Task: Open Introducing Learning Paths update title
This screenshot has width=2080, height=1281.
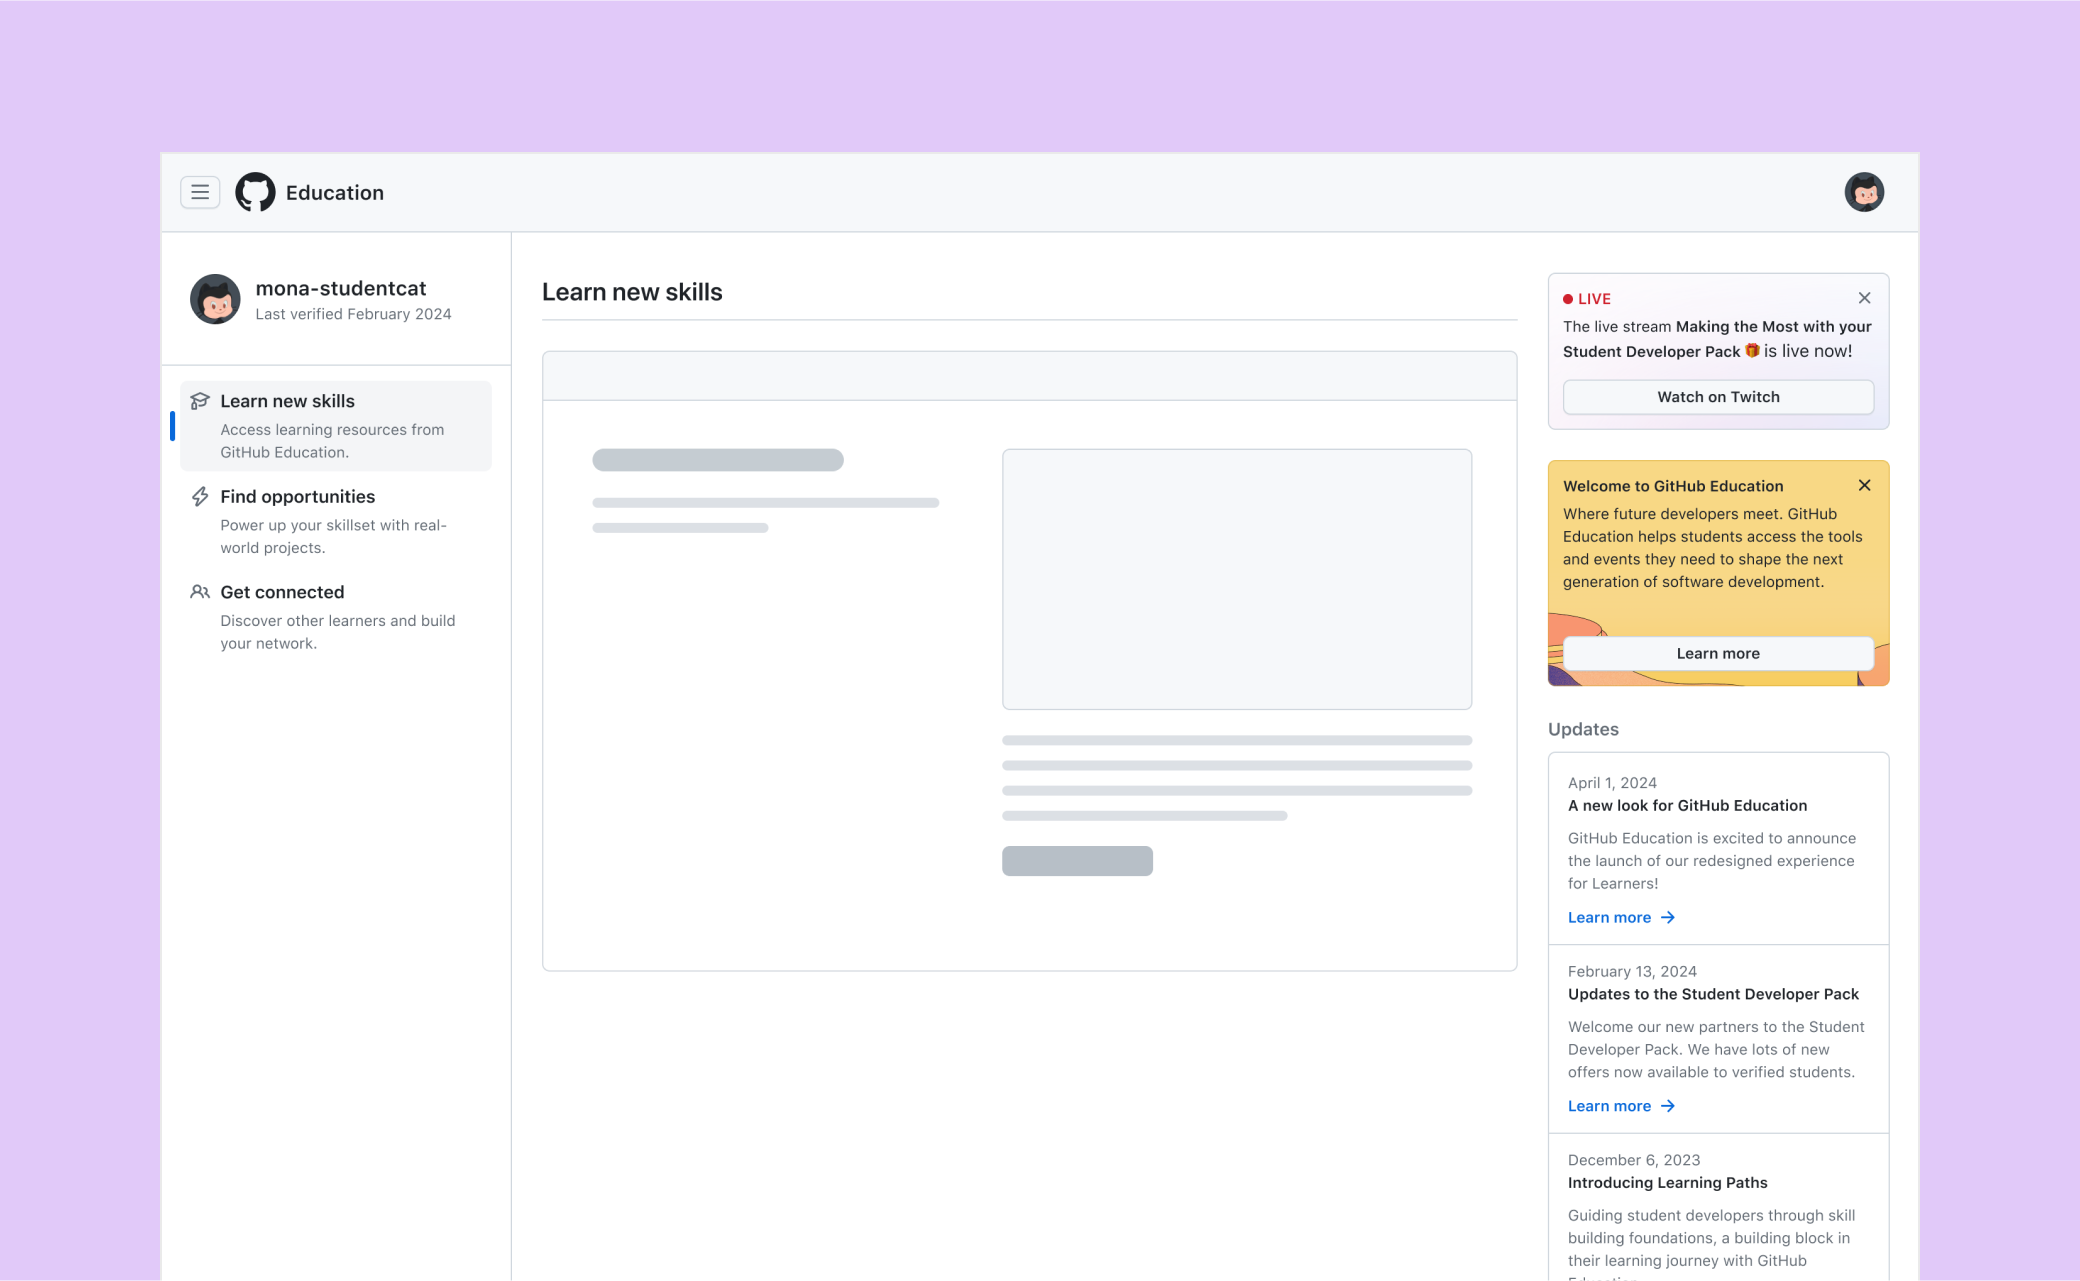Action: pyautogui.click(x=1667, y=1183)
